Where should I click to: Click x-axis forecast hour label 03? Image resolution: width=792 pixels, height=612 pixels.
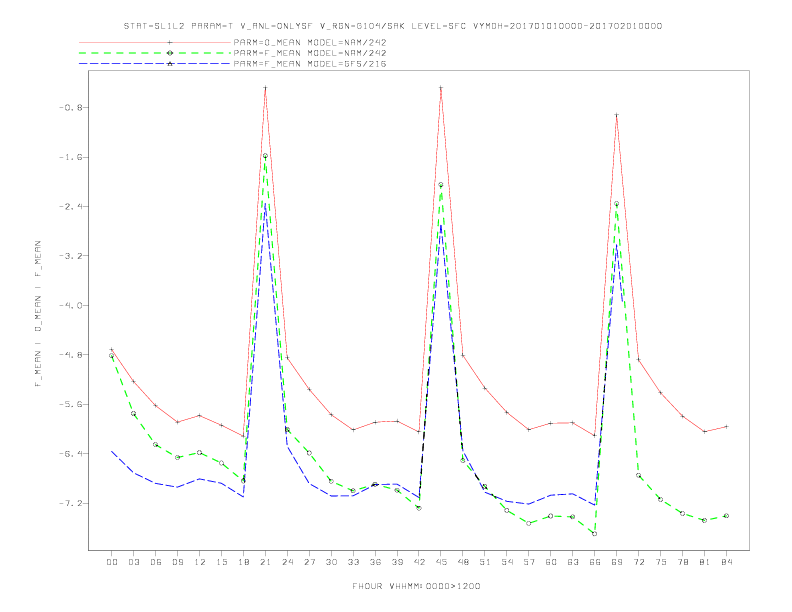133,562
